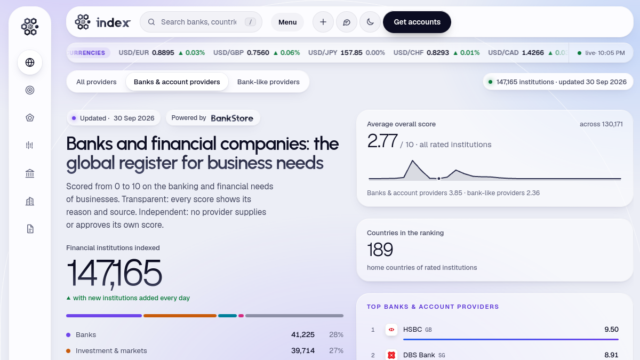Click the plus icon in the header

click(323, 22)
